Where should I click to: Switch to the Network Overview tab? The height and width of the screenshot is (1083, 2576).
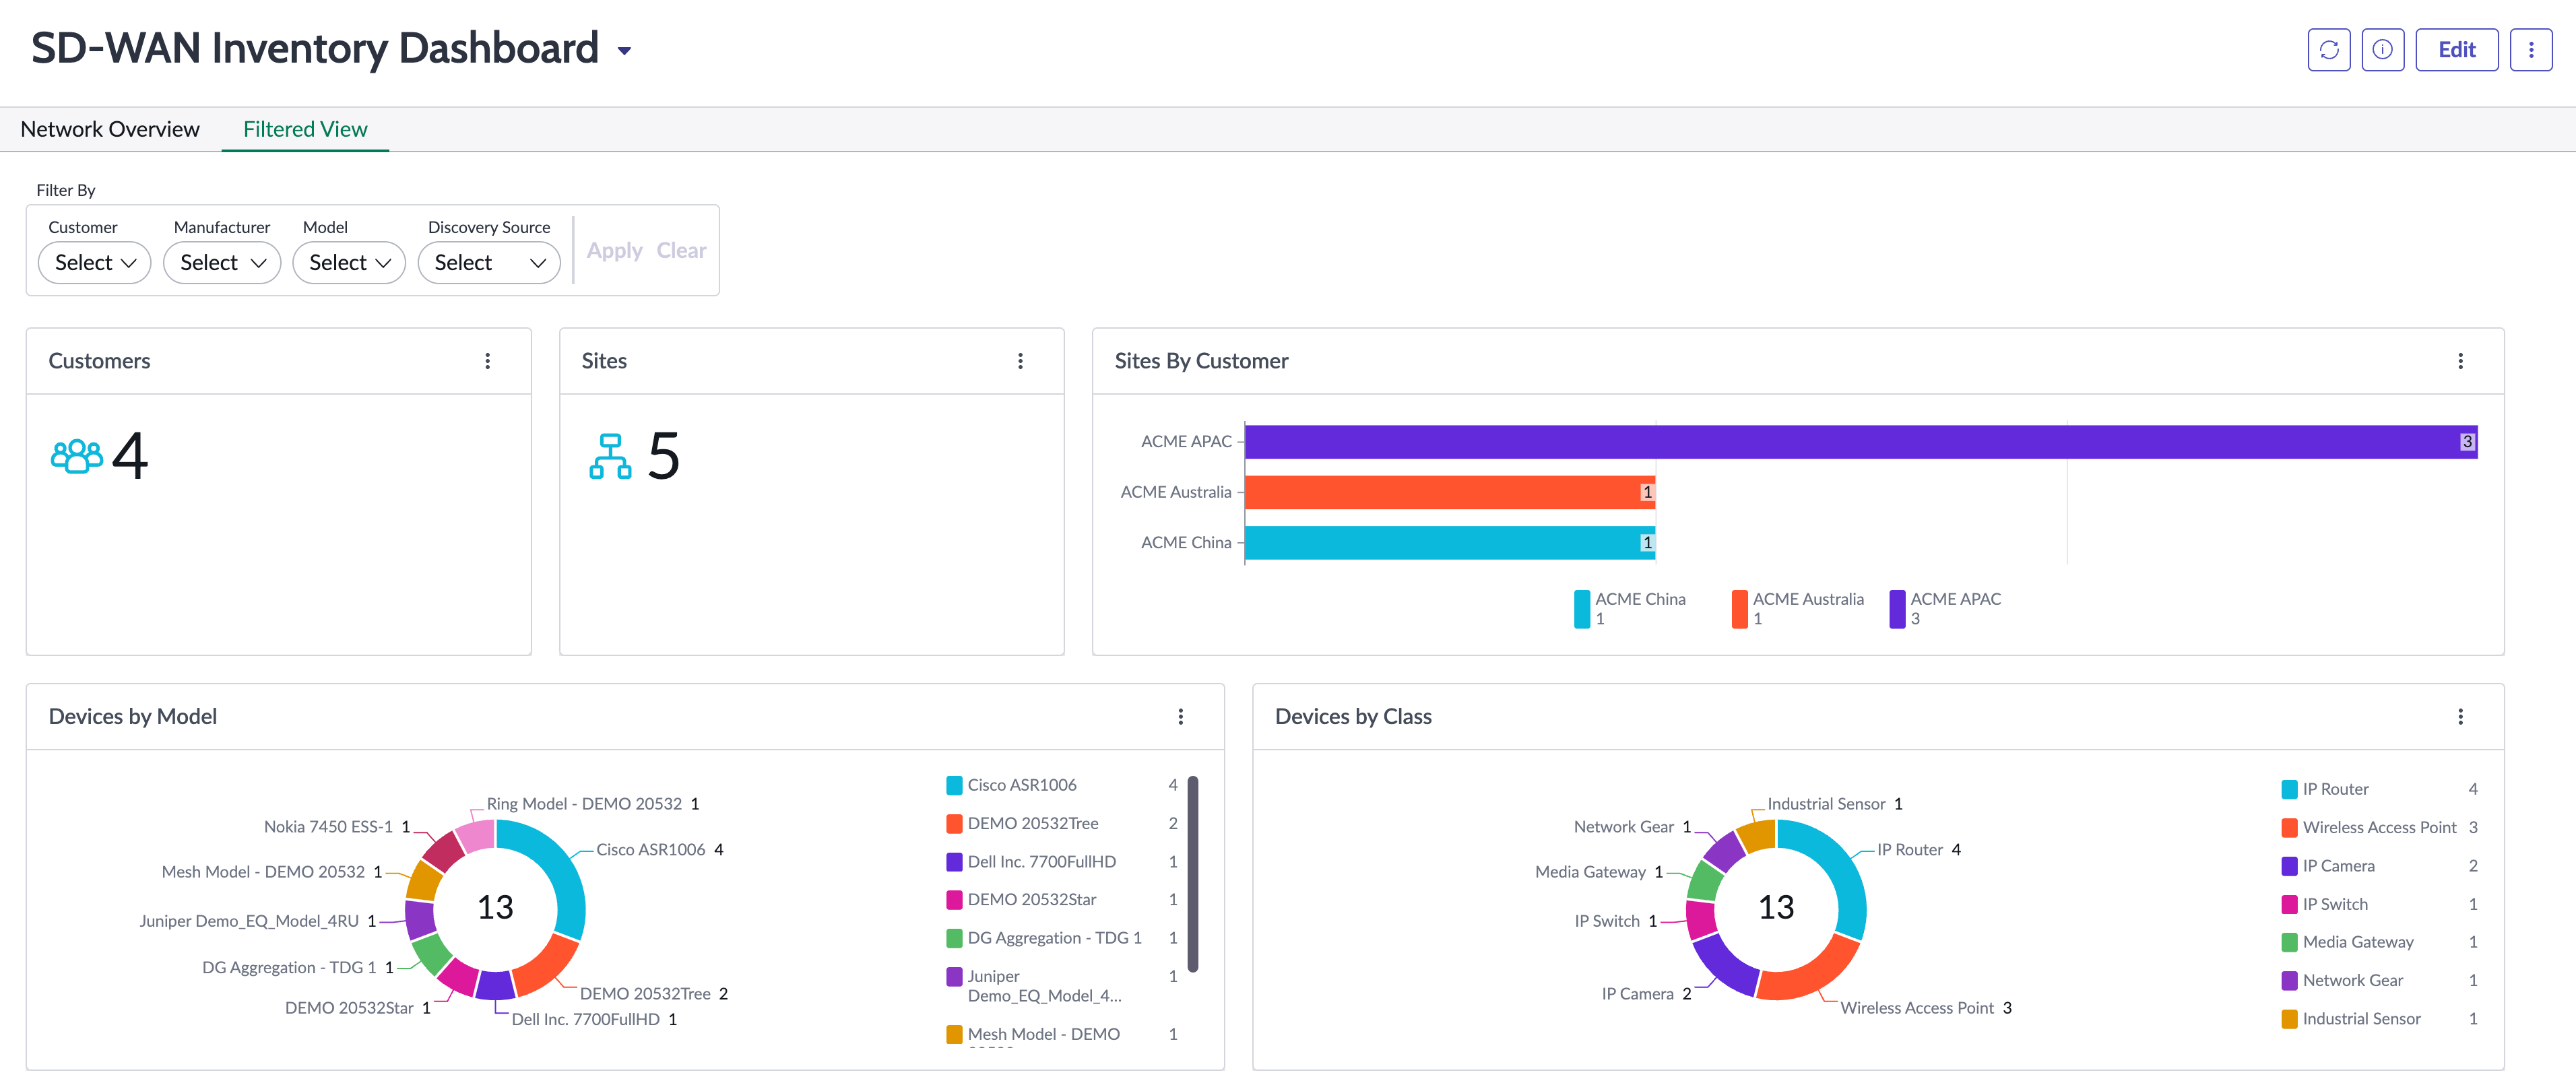(x=110, y=129)
